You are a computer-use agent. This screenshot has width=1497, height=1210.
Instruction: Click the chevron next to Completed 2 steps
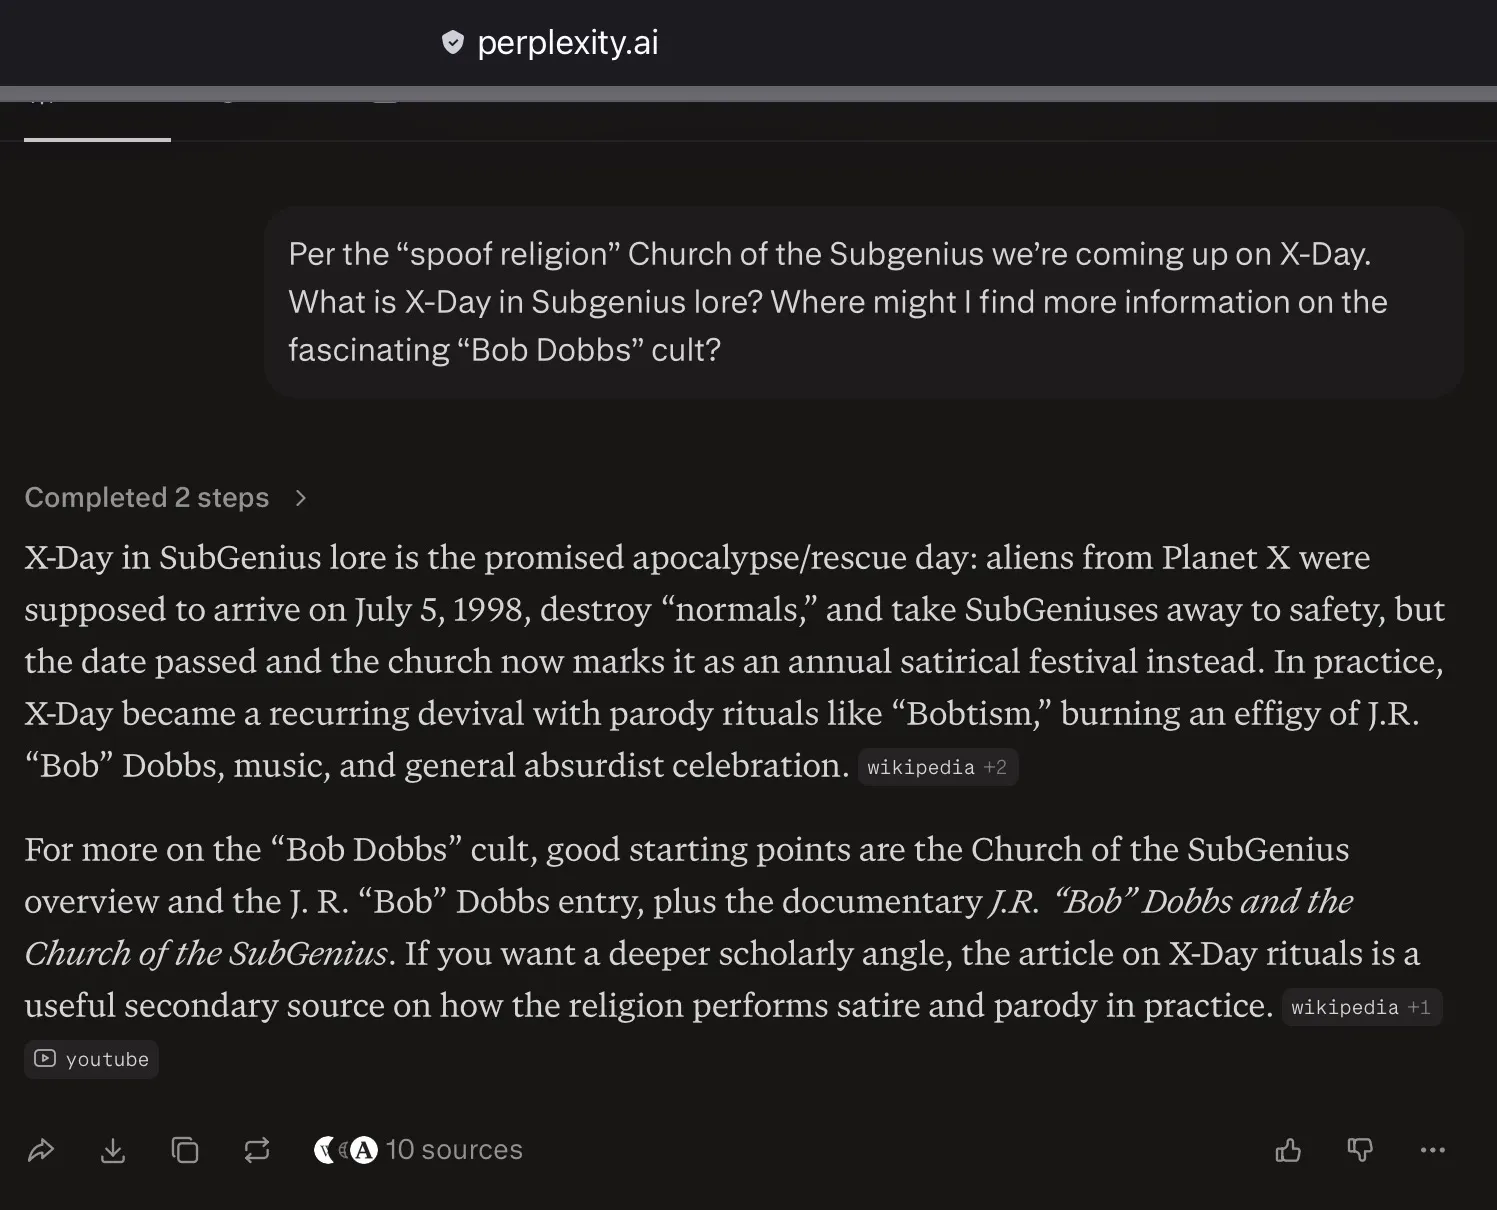coord(300,498)
